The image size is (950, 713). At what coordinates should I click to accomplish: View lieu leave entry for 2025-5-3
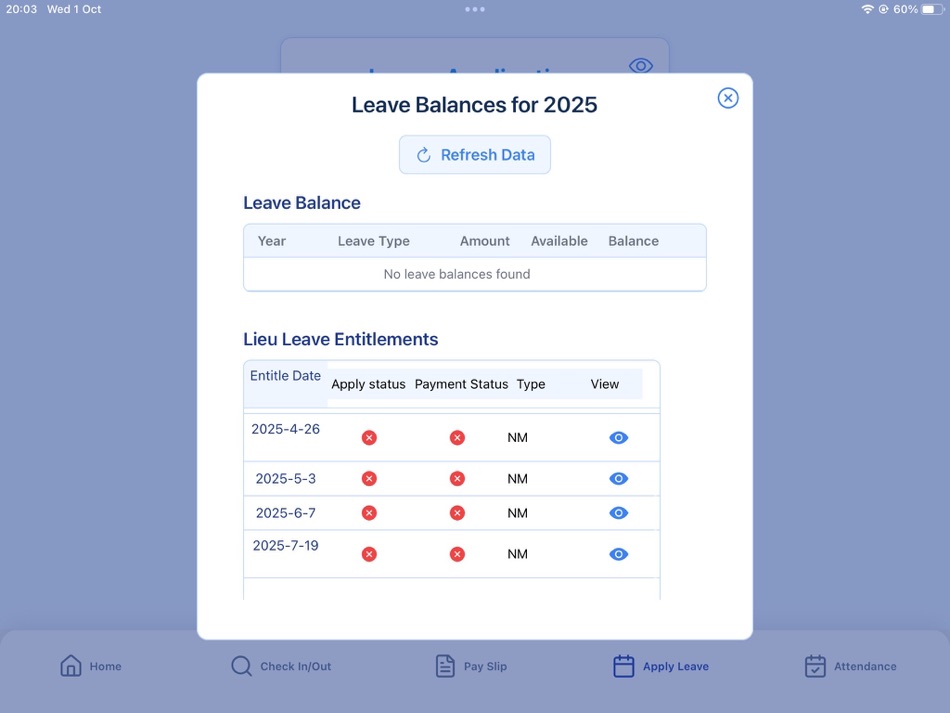pos(618,479)
